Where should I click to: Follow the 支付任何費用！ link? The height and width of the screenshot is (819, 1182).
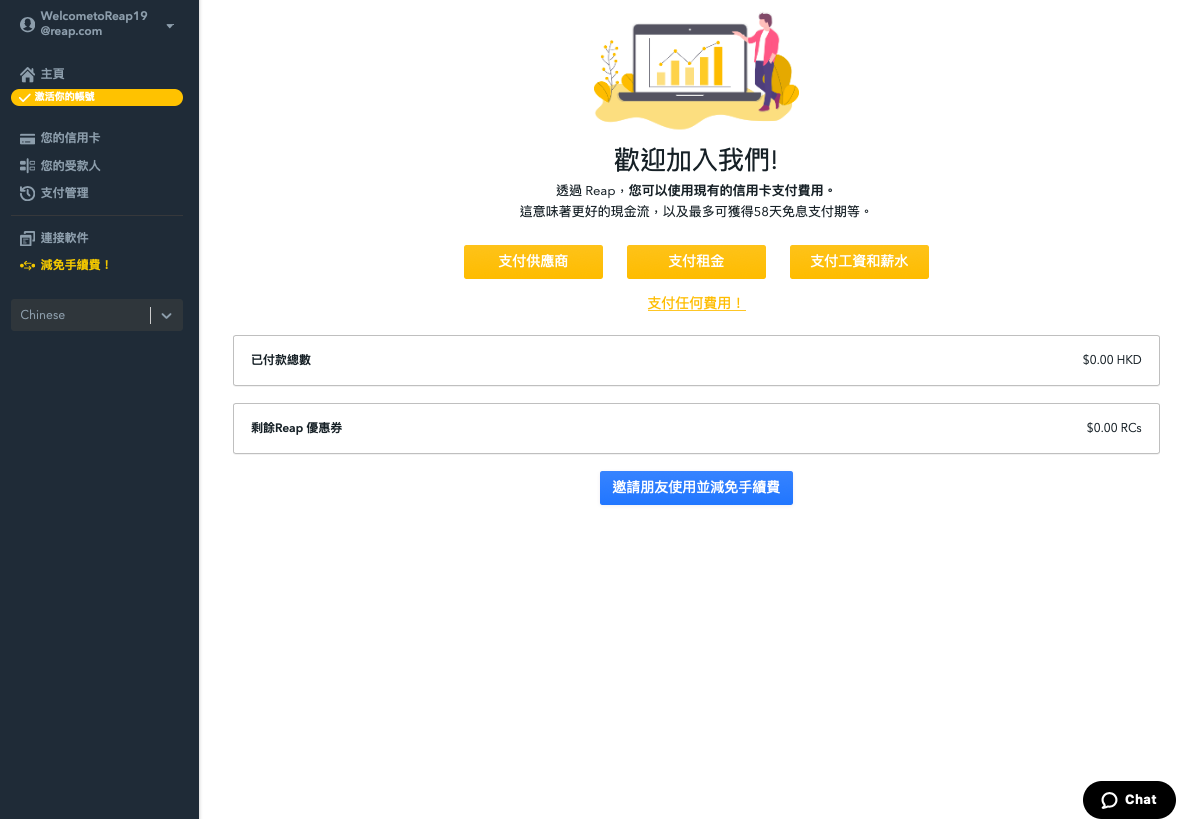[696, 303]
